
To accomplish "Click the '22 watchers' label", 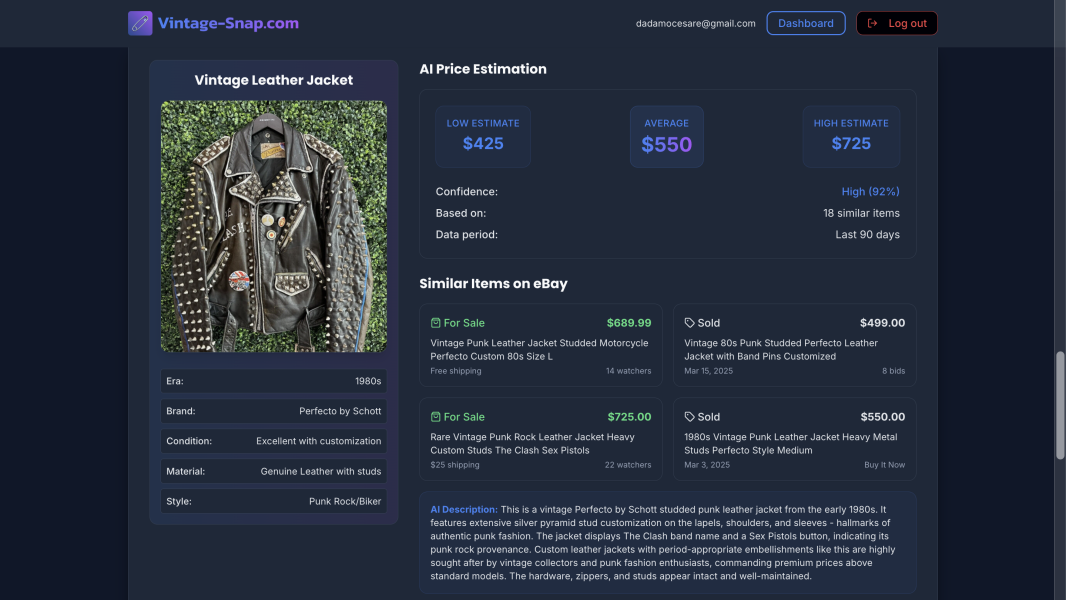I will click(x=627, y=465).
